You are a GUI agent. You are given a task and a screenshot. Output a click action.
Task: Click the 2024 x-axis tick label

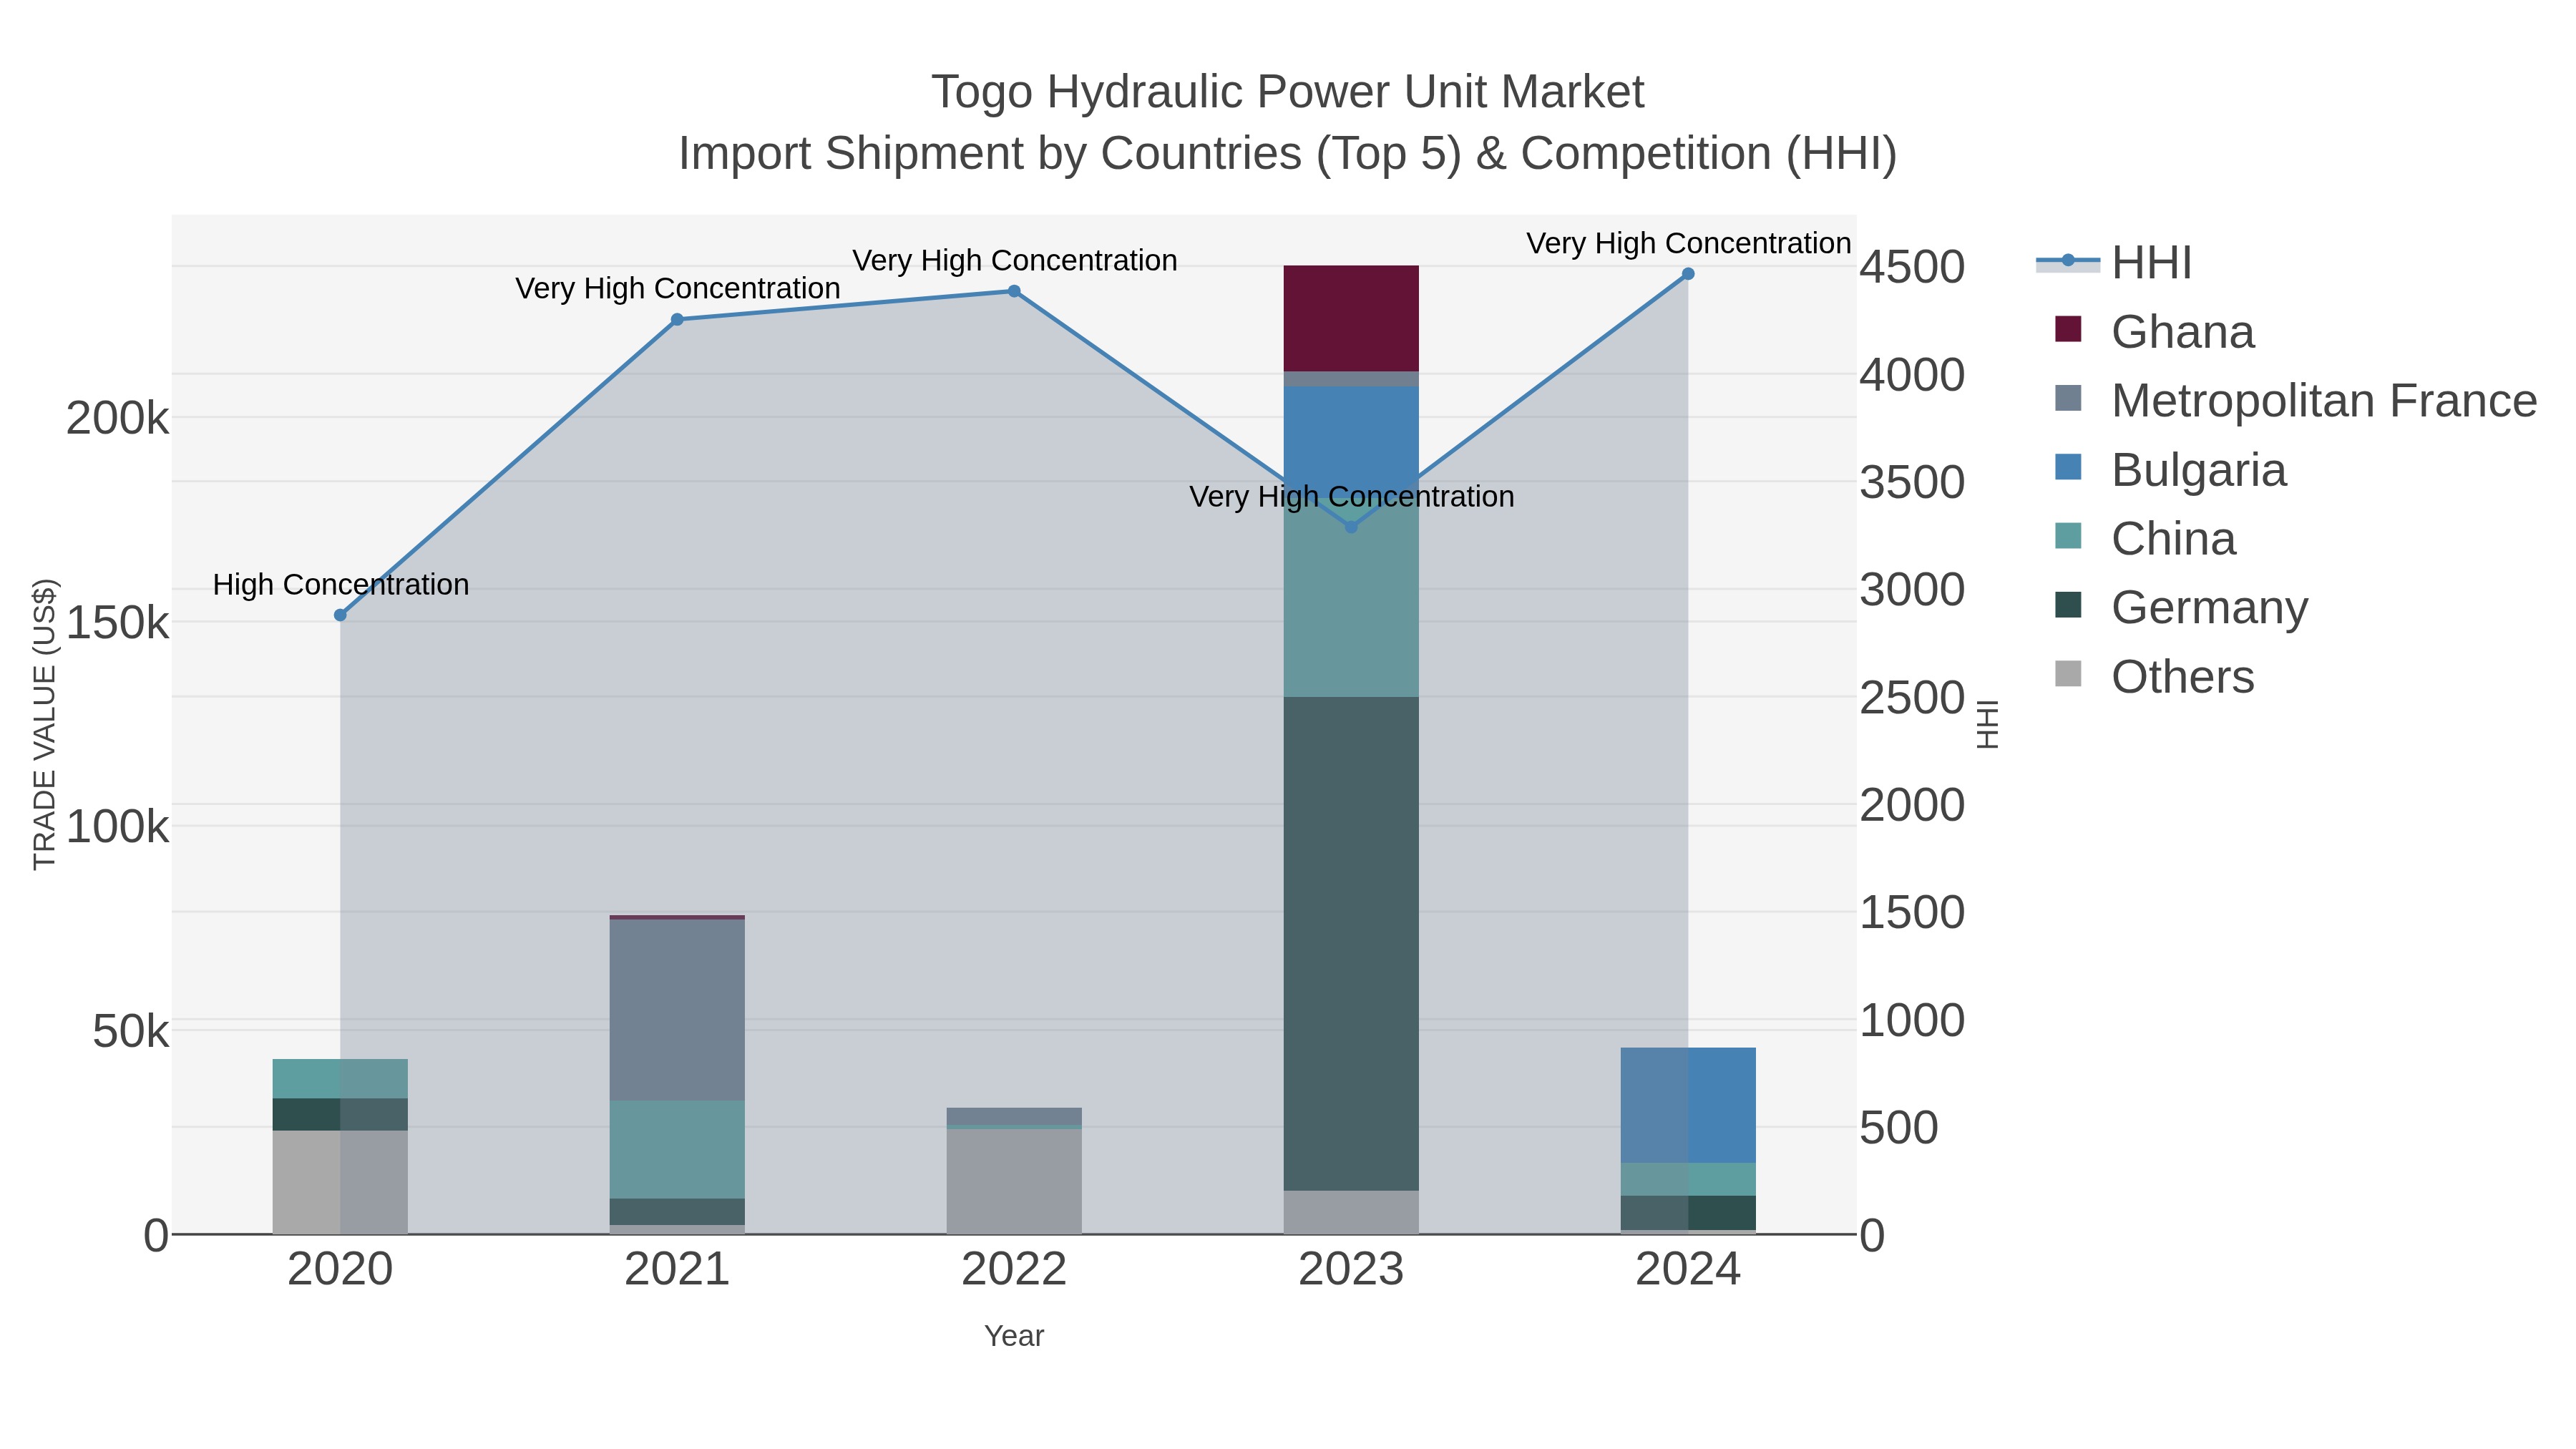[x=1688, y=1270]
